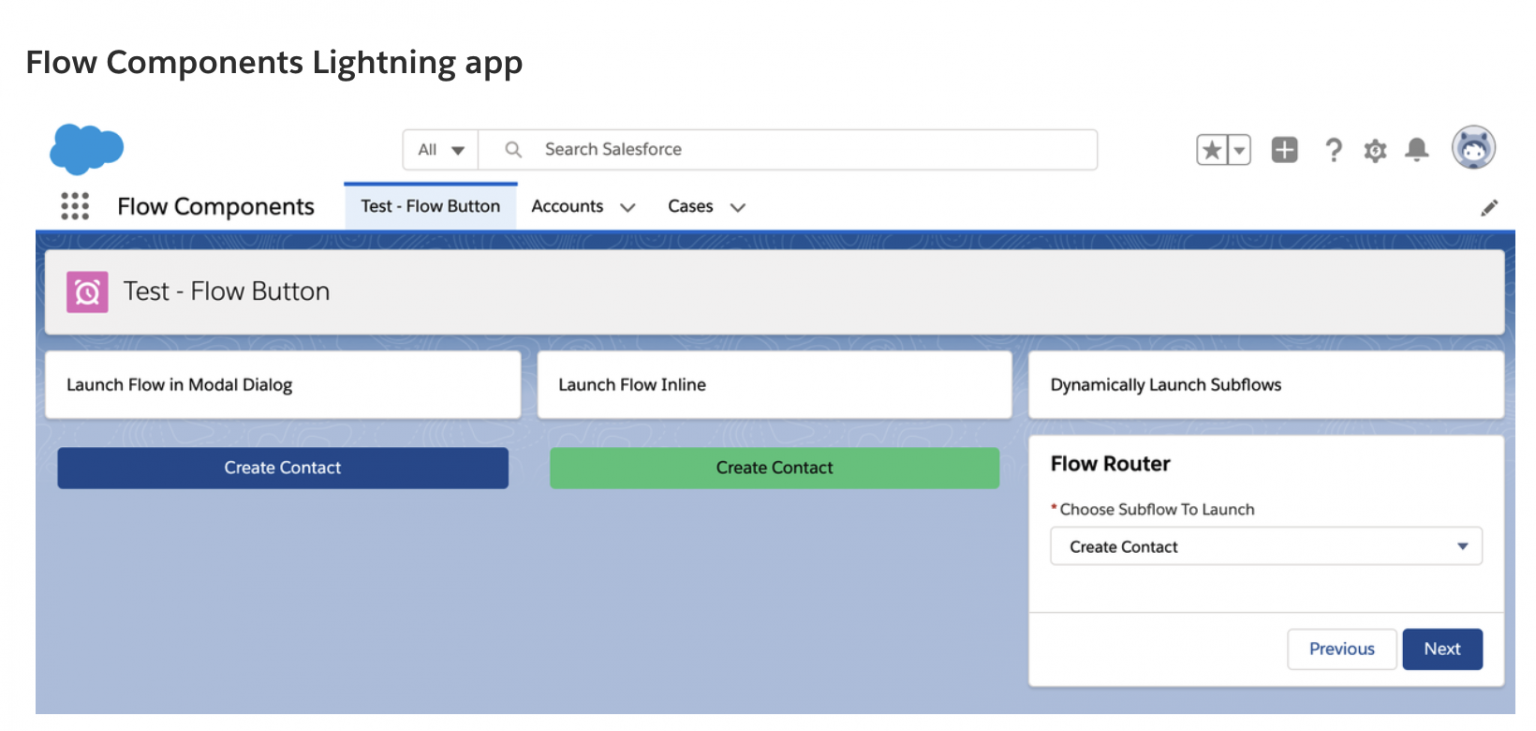Click the Favorites star icon
1536x731 pixels.
[x=1211, y=149]
